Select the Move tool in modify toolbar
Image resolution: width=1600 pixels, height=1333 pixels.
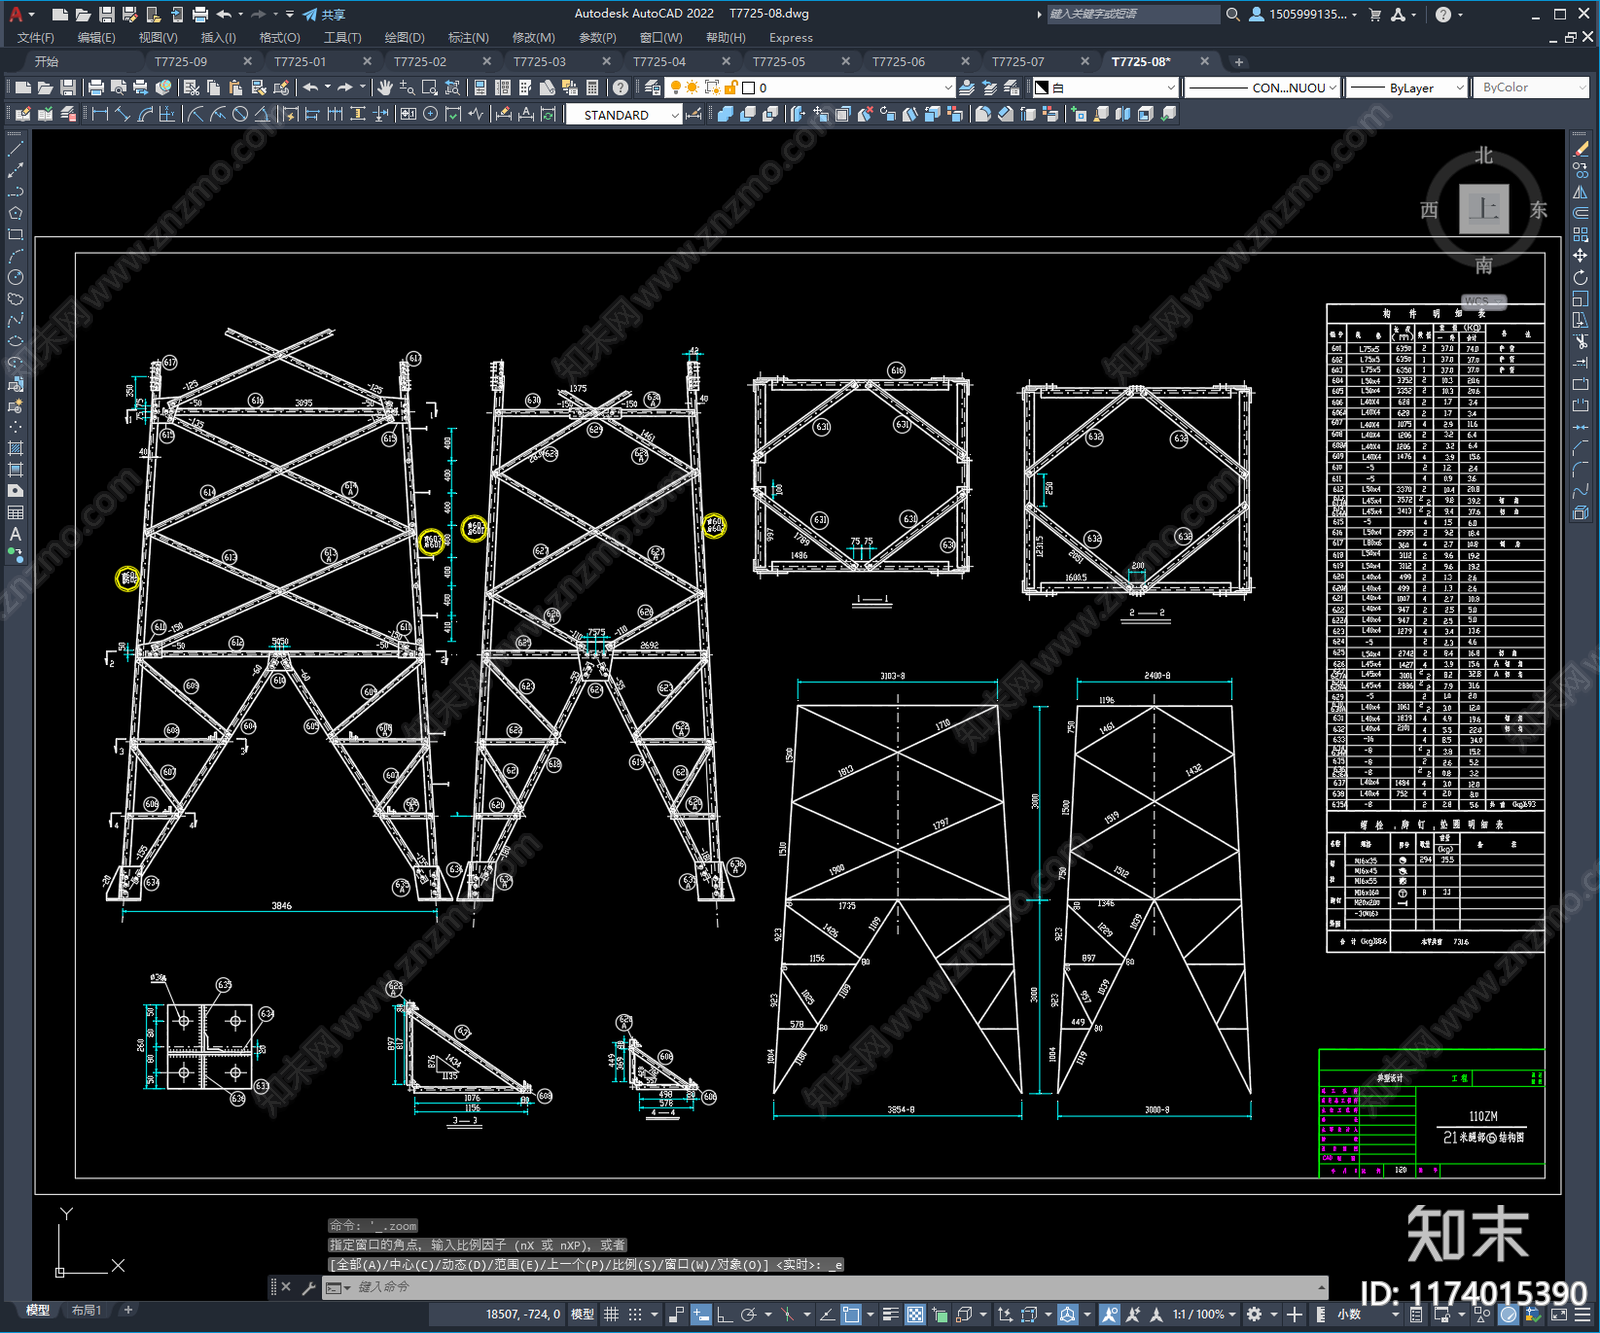point(1580,256)
